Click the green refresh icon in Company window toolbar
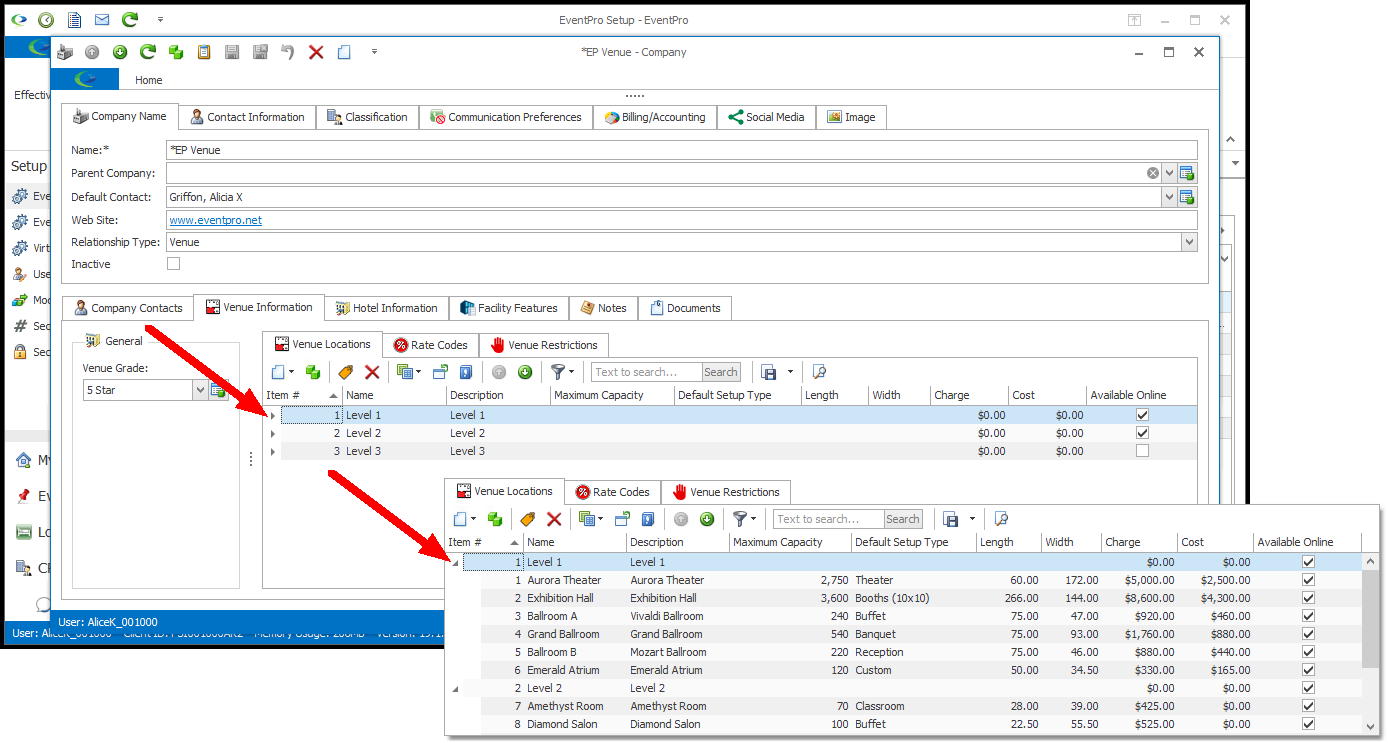This screenshot has height=743, width=1388. pos(148,52)
